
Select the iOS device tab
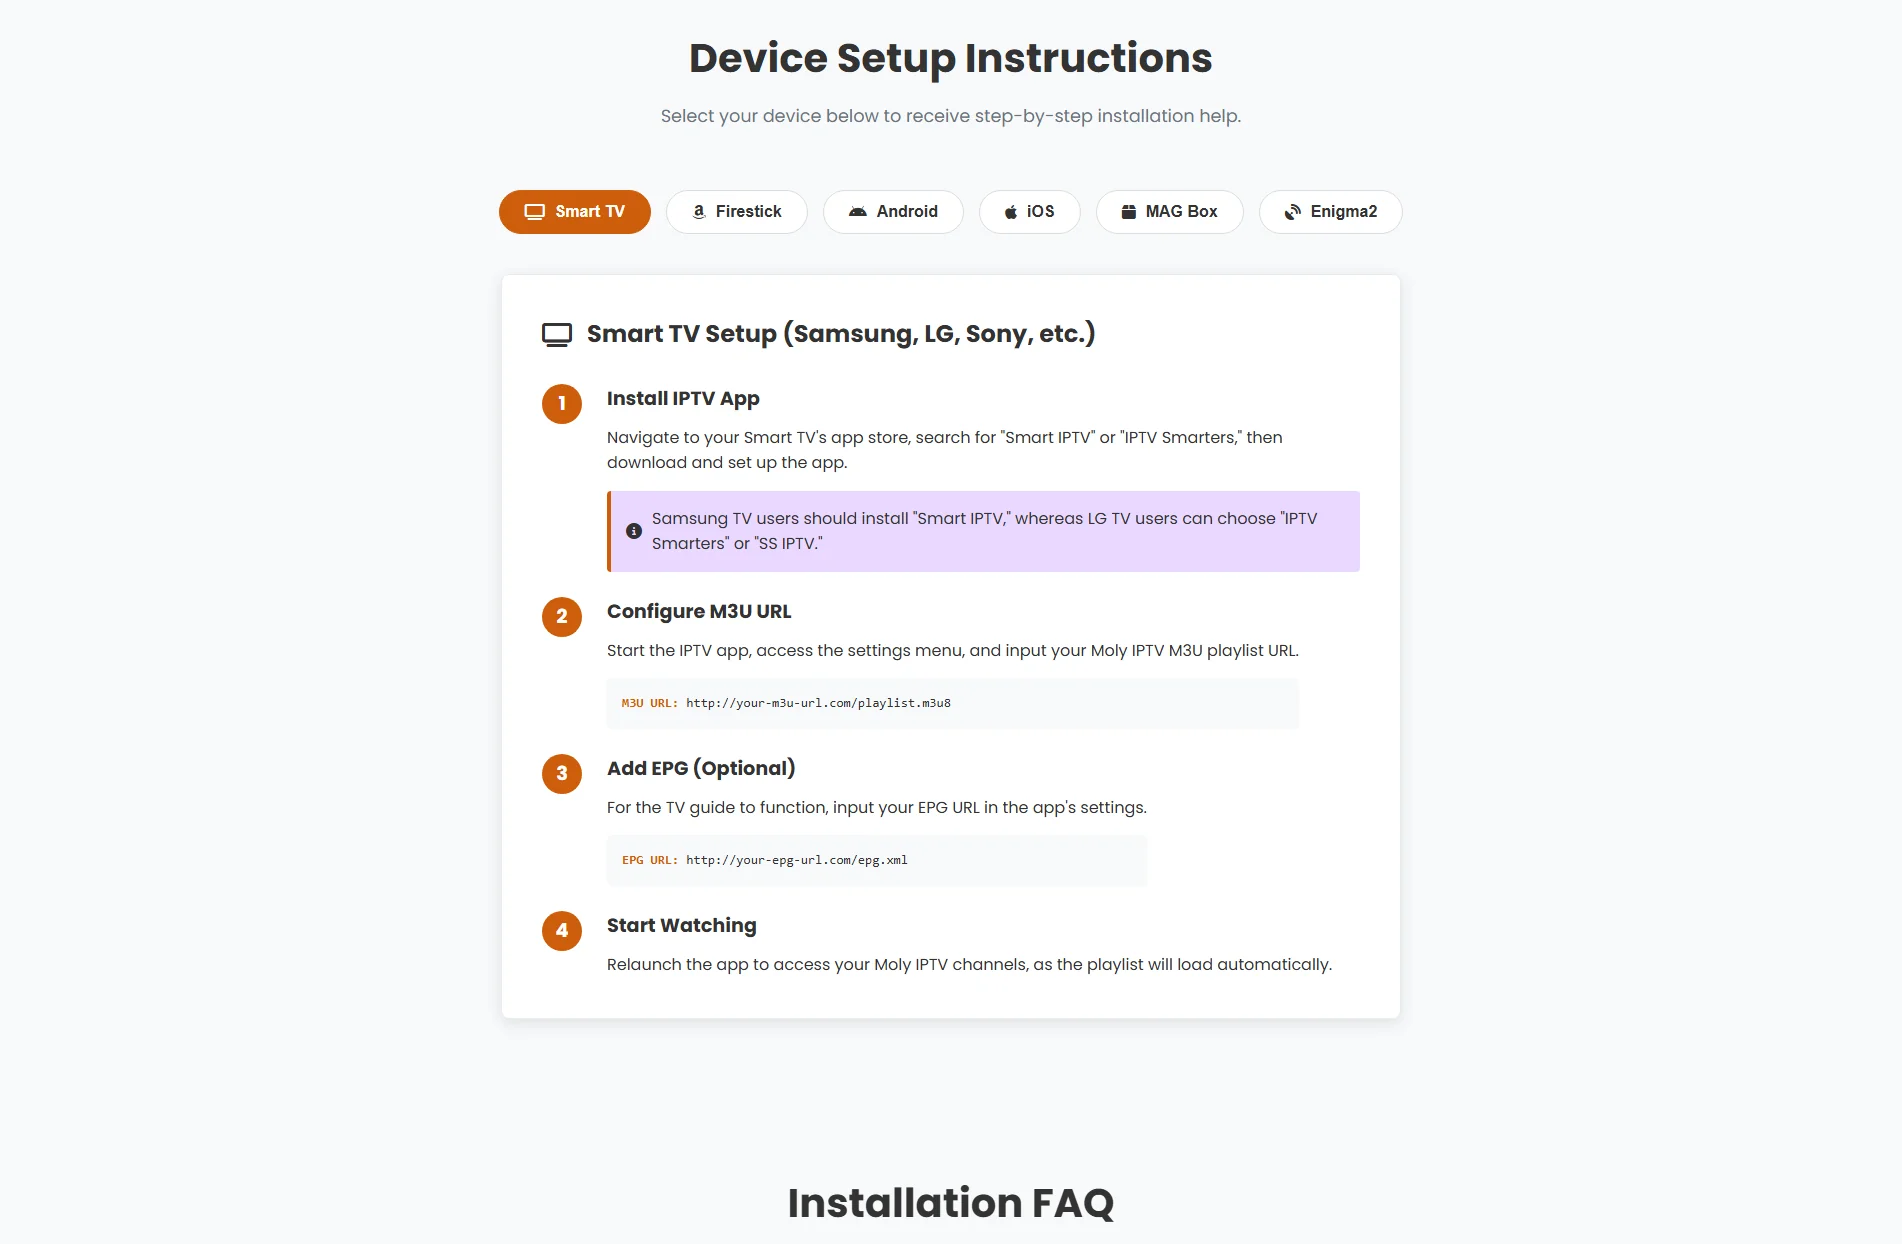[x=1029, y=211]
